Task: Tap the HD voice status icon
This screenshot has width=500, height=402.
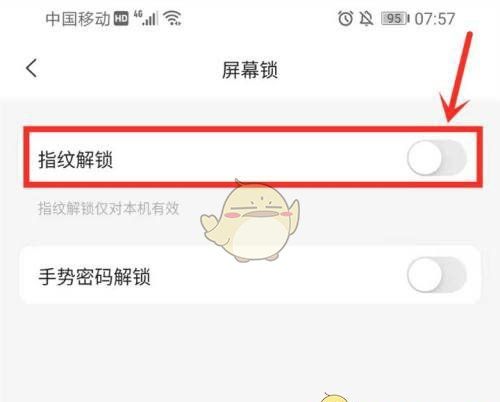Action: 121,18
